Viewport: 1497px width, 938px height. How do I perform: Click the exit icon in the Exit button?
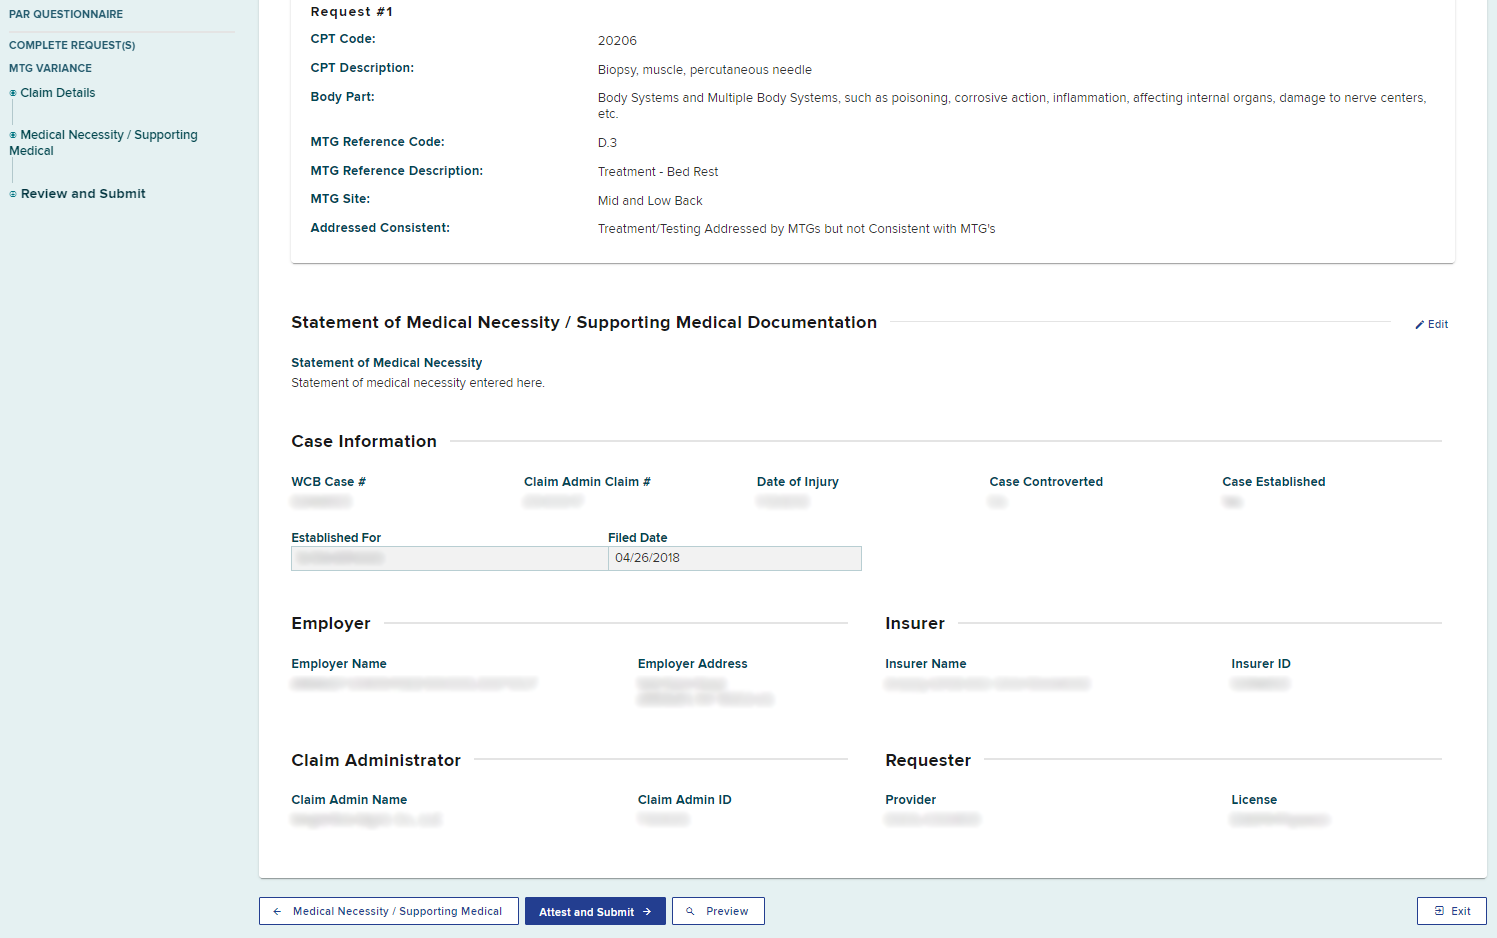tap(1439, 912)
